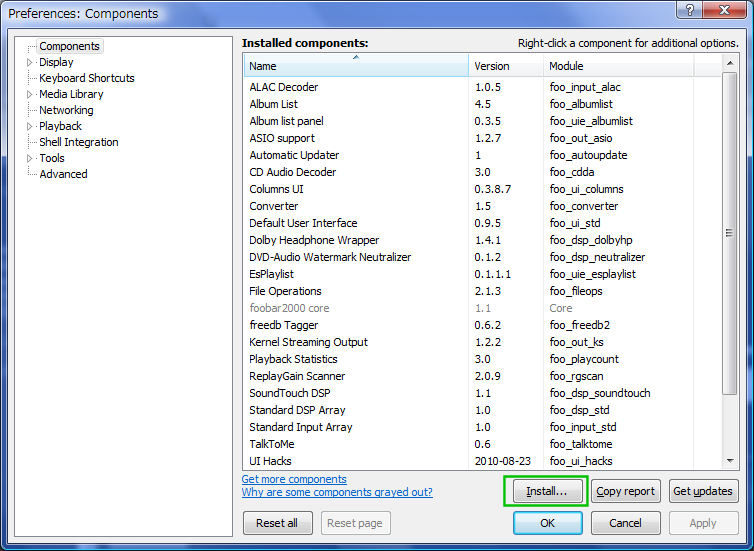Sort by the Name column header
This screenshot has height=551, width=754.
(356, 65)
